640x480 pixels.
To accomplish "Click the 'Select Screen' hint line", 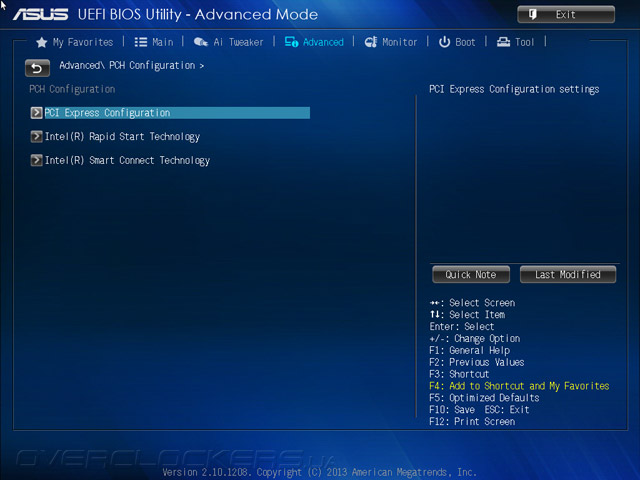I will pyautogui.click(x=472, y=303).
